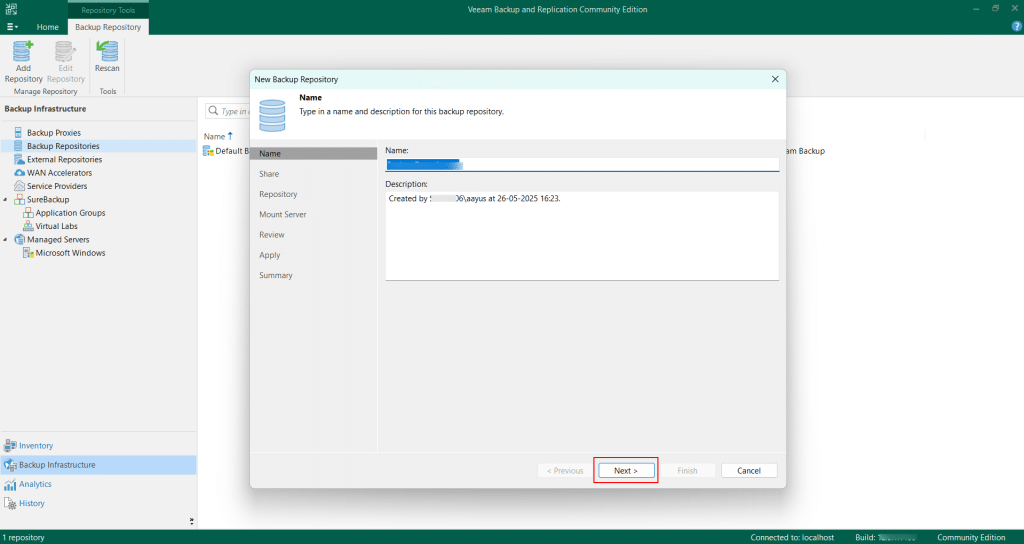Click the Virtual Labs icon
Image resolution: width=1024 pixels, height=544 pixels.
(28, 226)
